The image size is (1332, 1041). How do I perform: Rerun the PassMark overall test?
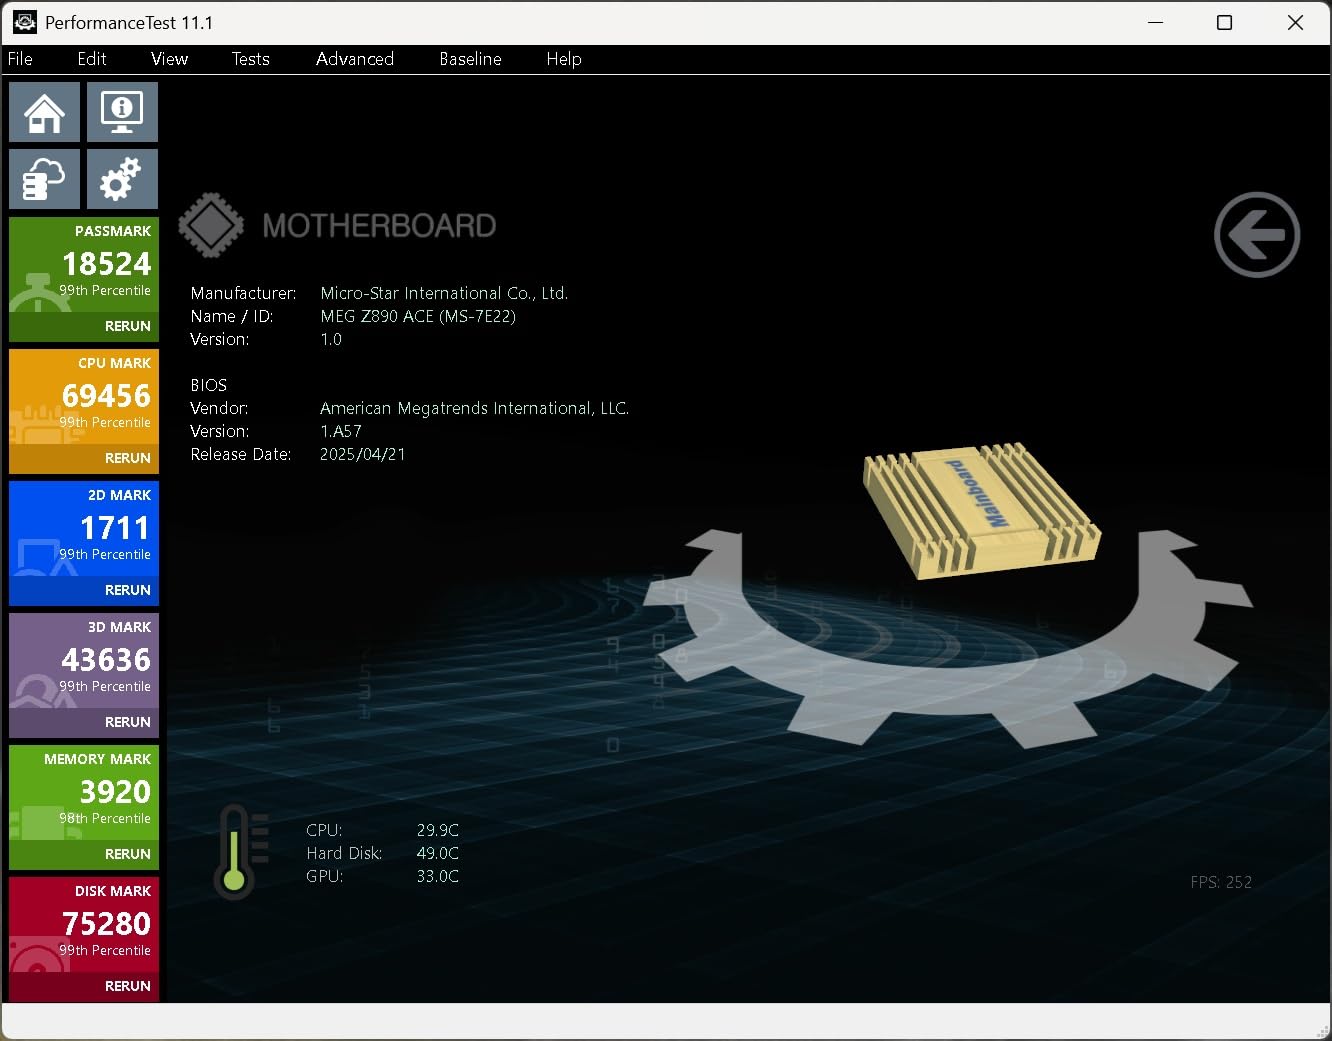128,326
